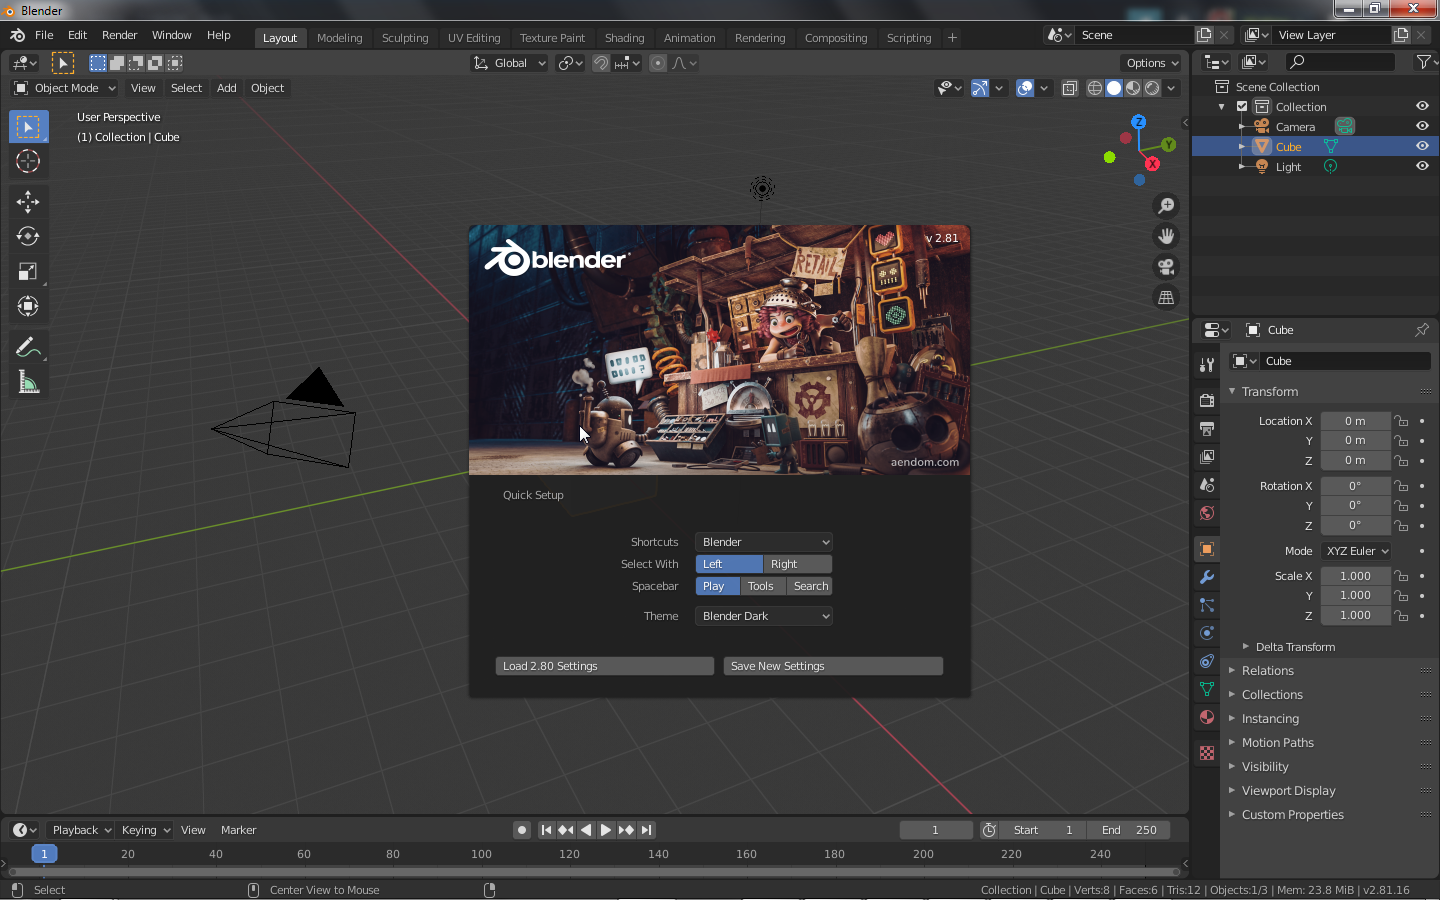Choose the Select Box tool
Viewport: 1440px width, 900px height.
(28, 127)
